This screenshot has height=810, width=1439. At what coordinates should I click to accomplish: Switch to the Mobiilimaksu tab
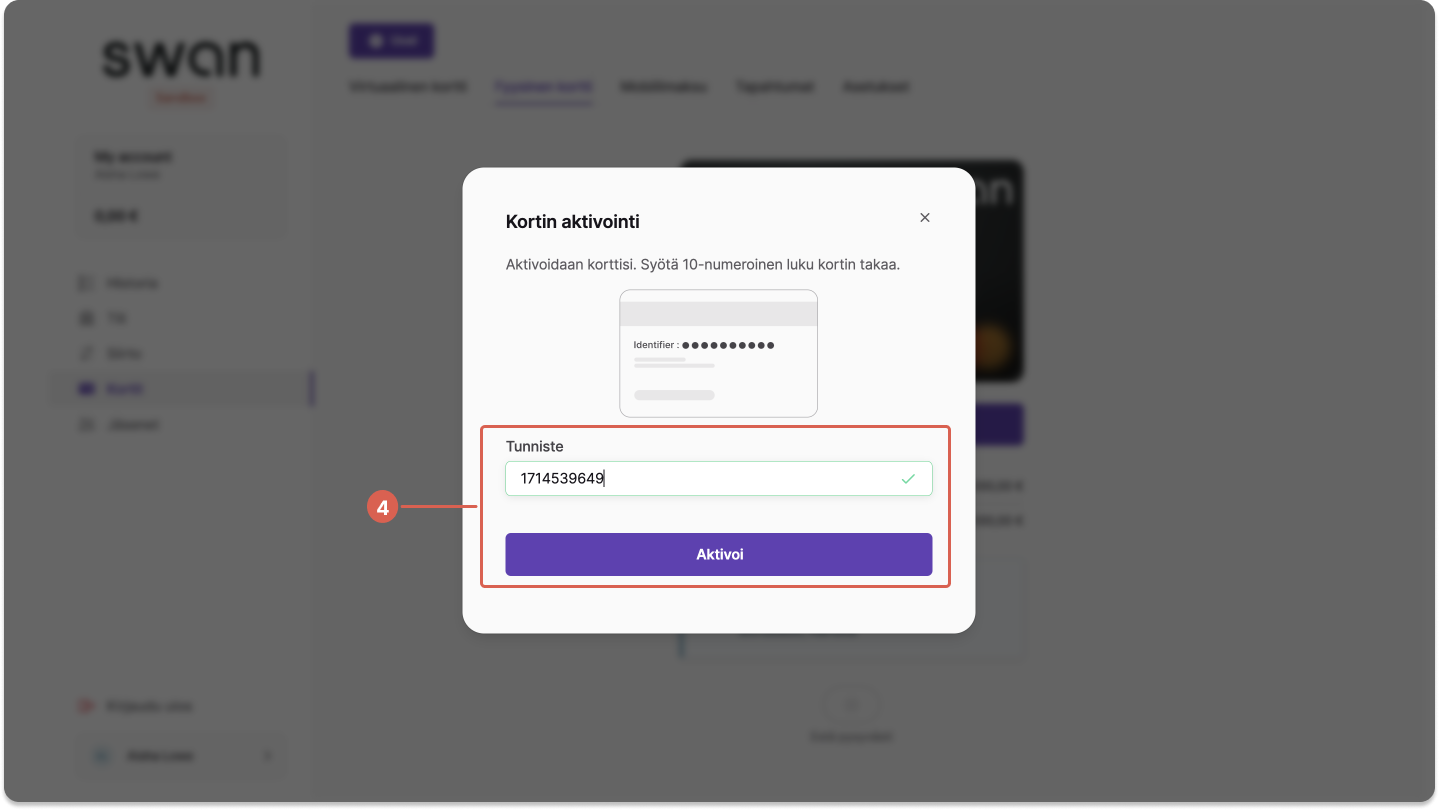[x=663, y=87]
